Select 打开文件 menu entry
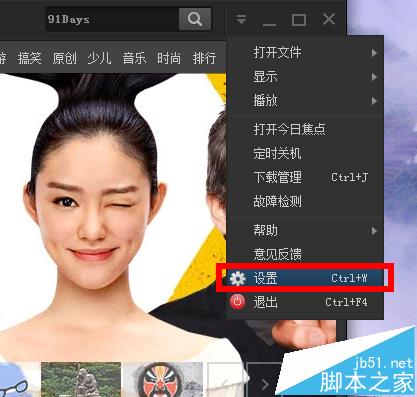 point(305,53)
